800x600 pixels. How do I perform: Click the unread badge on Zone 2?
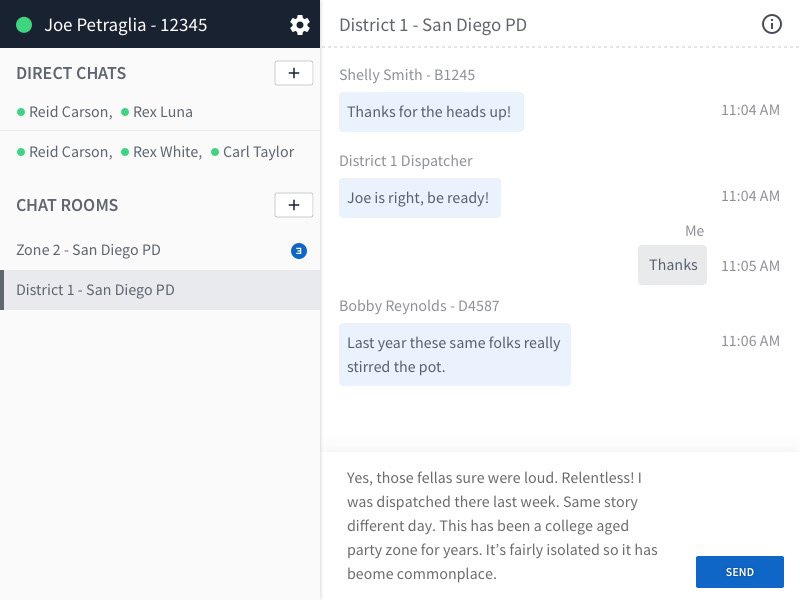tap(298, 251)
